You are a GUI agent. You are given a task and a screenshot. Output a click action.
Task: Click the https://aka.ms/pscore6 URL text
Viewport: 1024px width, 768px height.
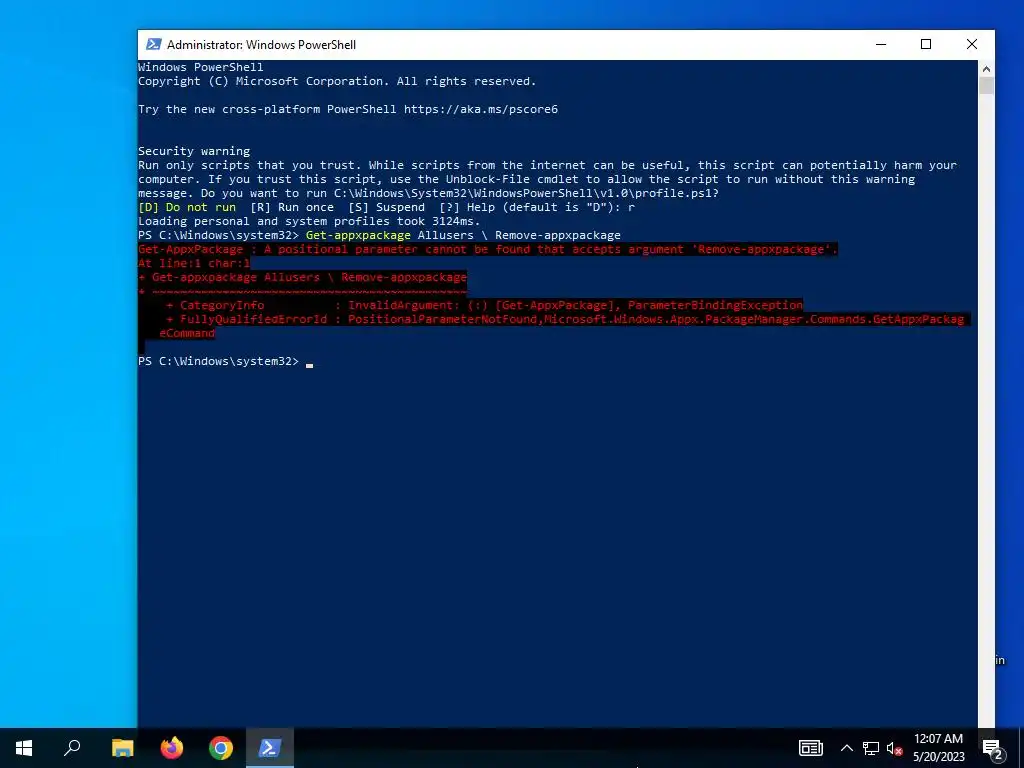point(481,109)
